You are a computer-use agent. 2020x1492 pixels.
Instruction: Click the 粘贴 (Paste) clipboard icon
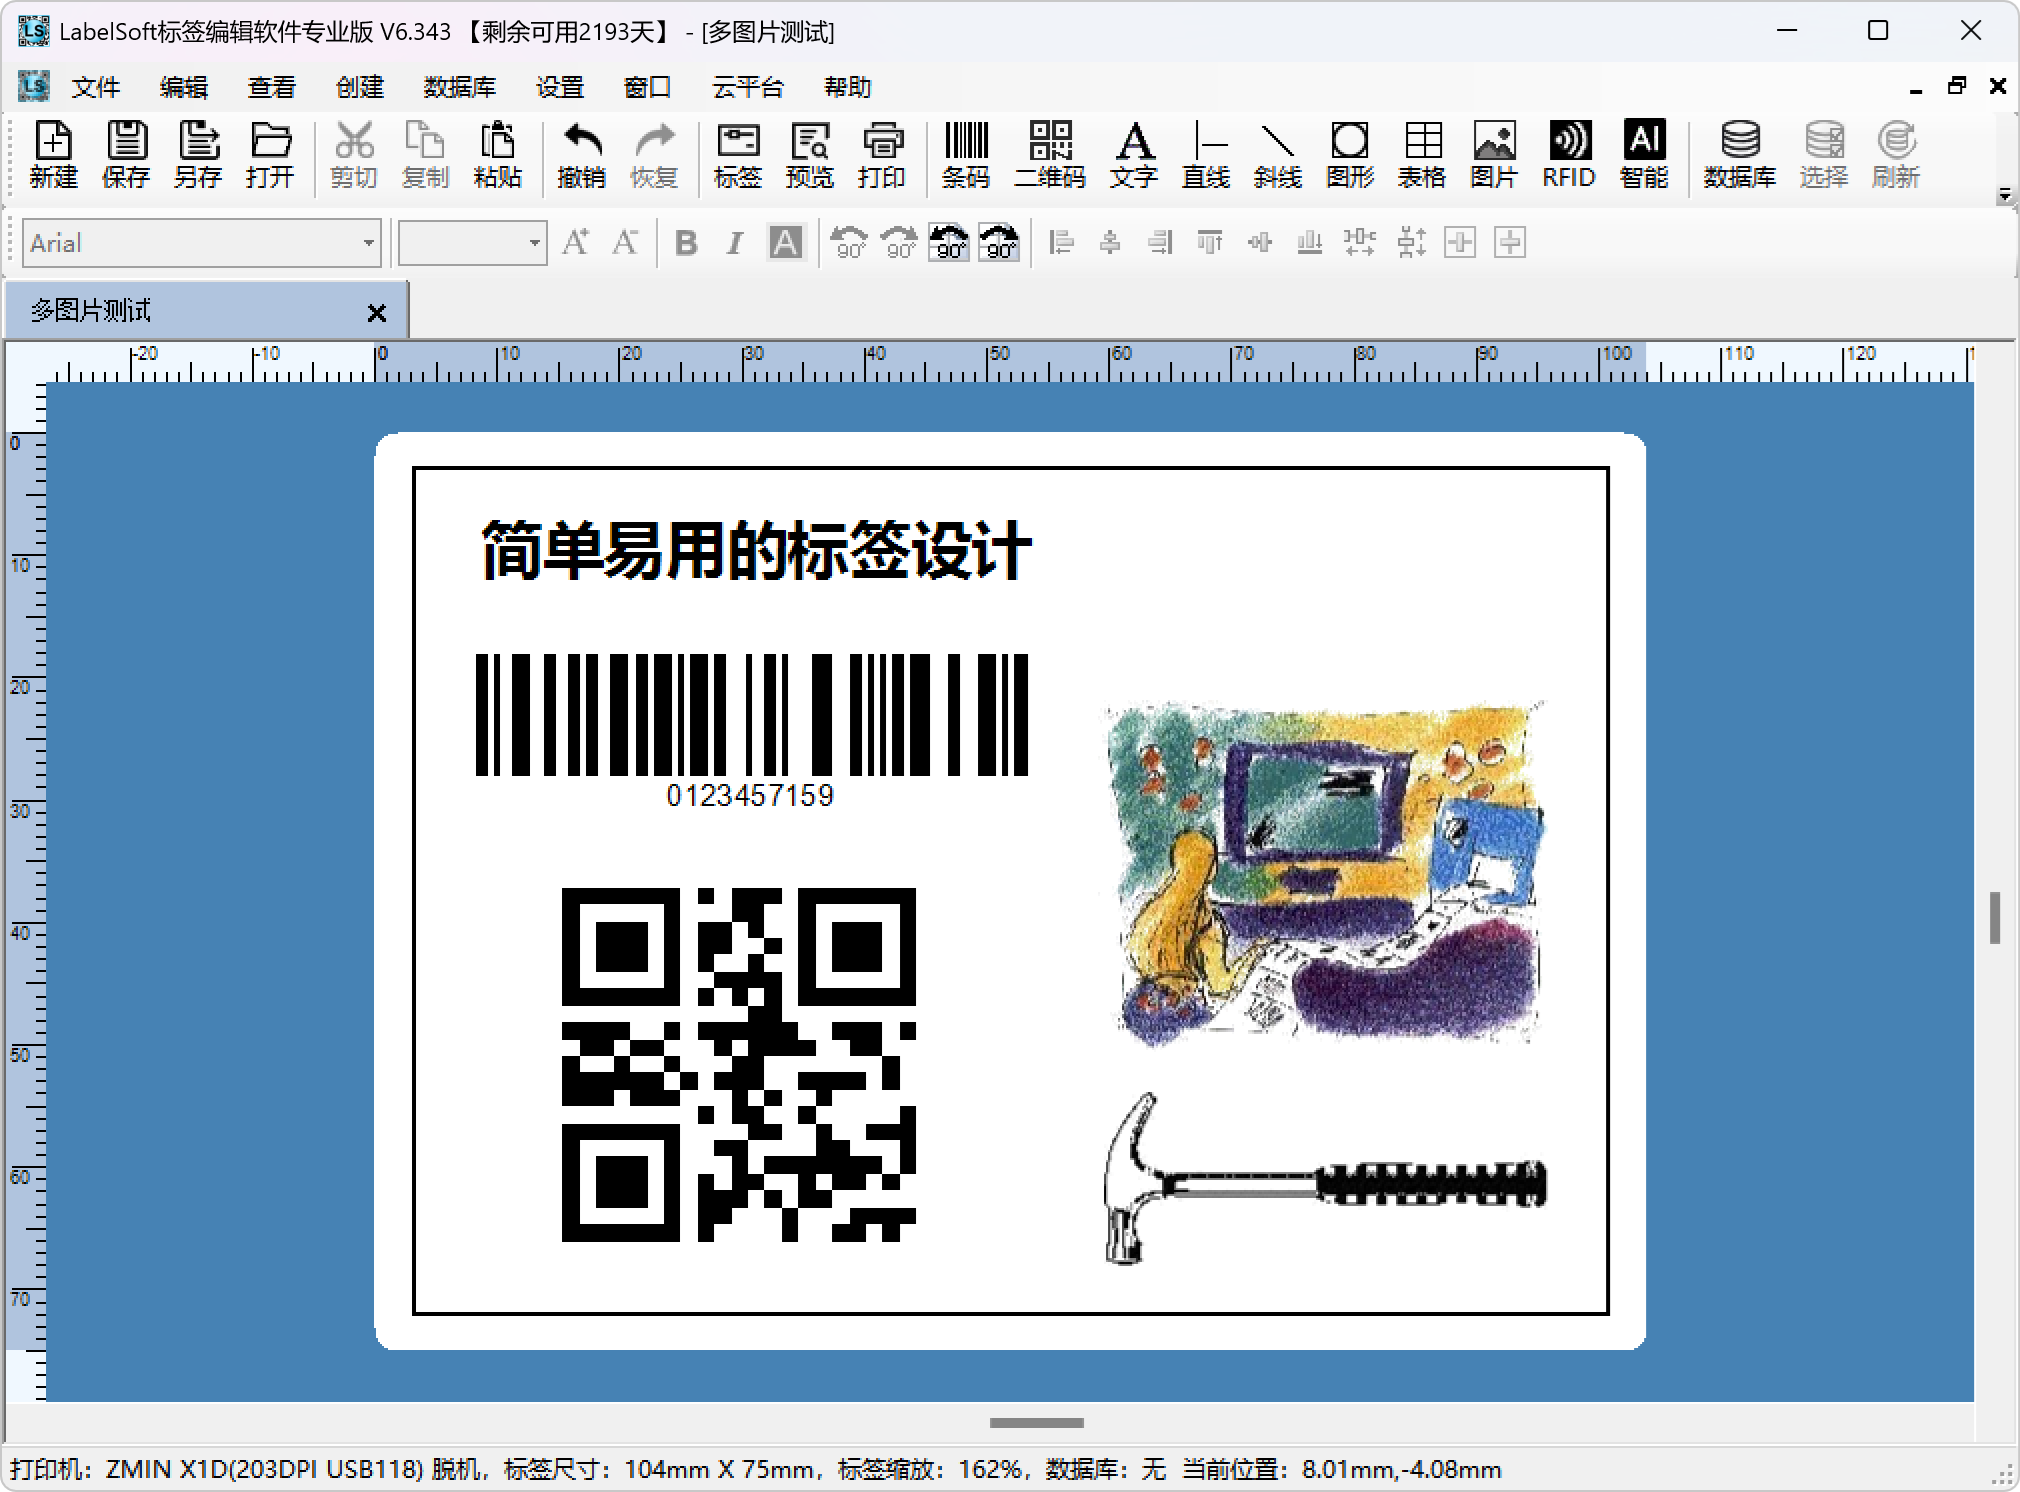coord(498,154)
